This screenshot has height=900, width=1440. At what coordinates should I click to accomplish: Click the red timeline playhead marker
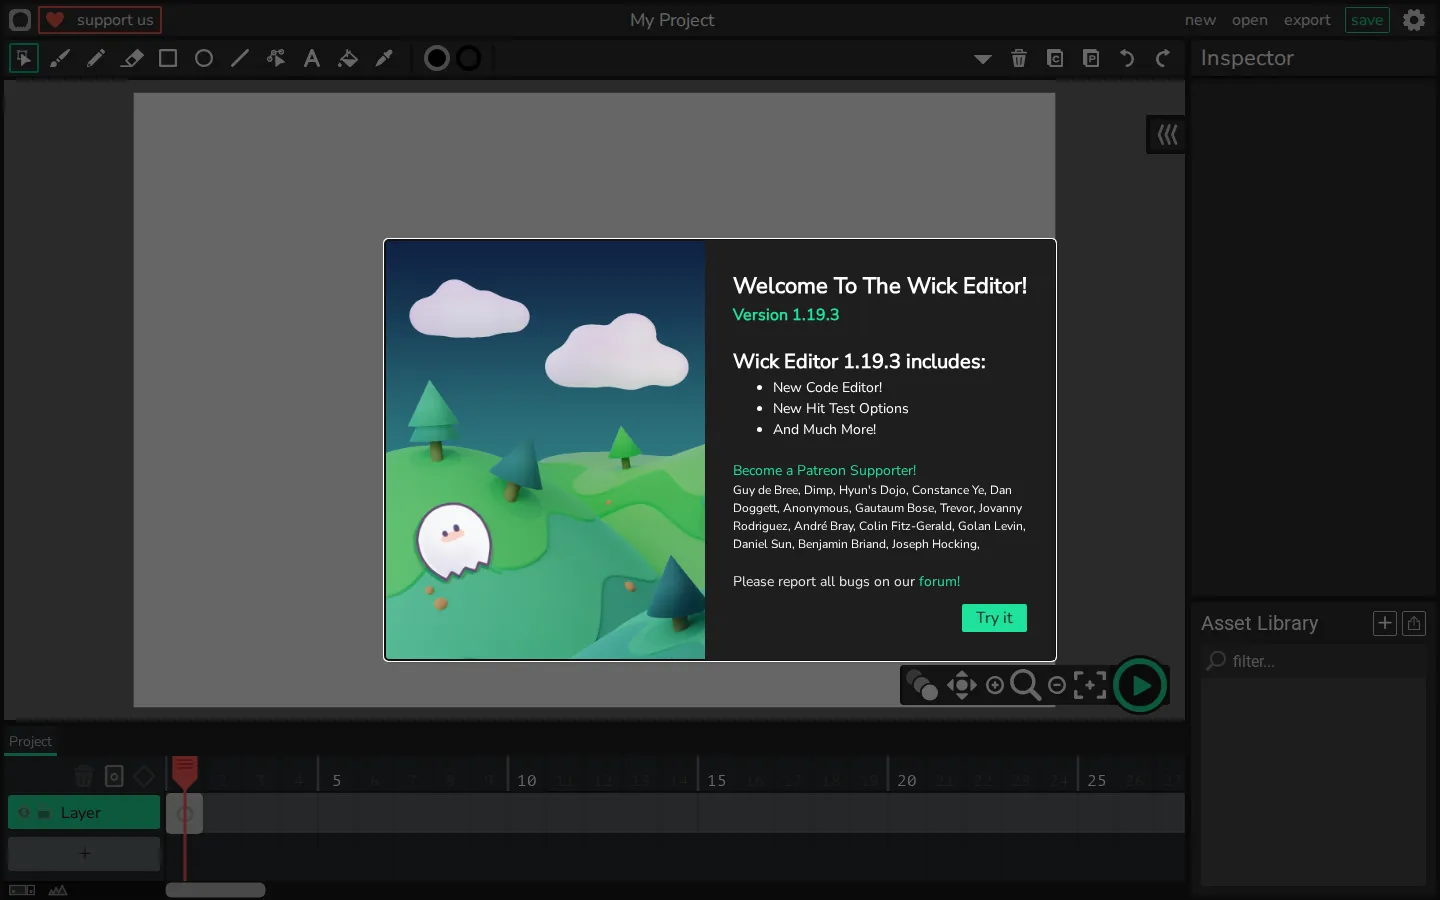[x=185, y=771]
